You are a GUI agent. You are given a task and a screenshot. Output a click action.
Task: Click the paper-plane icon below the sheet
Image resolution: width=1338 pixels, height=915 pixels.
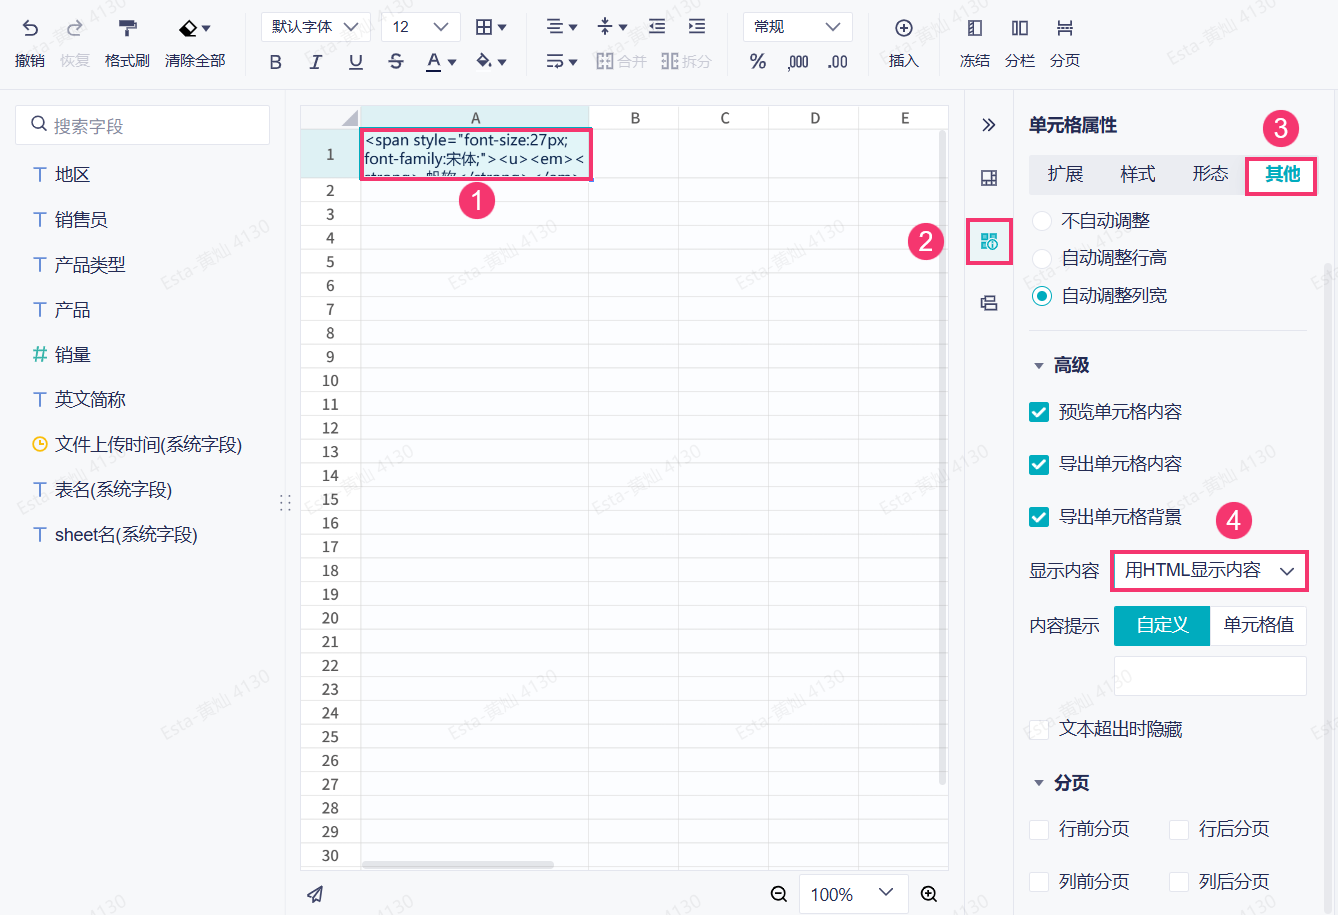(x=315, y=894)
